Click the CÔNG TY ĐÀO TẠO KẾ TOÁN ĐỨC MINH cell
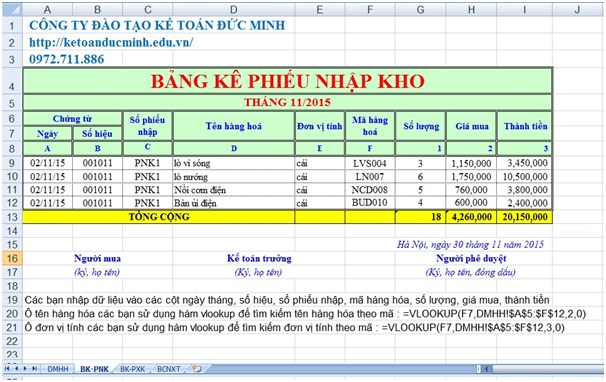606x382 pixels. point(157,26)
